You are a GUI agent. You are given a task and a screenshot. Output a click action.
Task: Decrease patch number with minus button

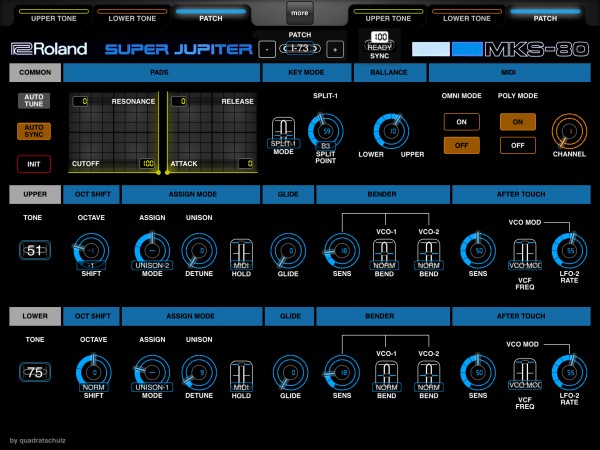click(x=267, y=50)
